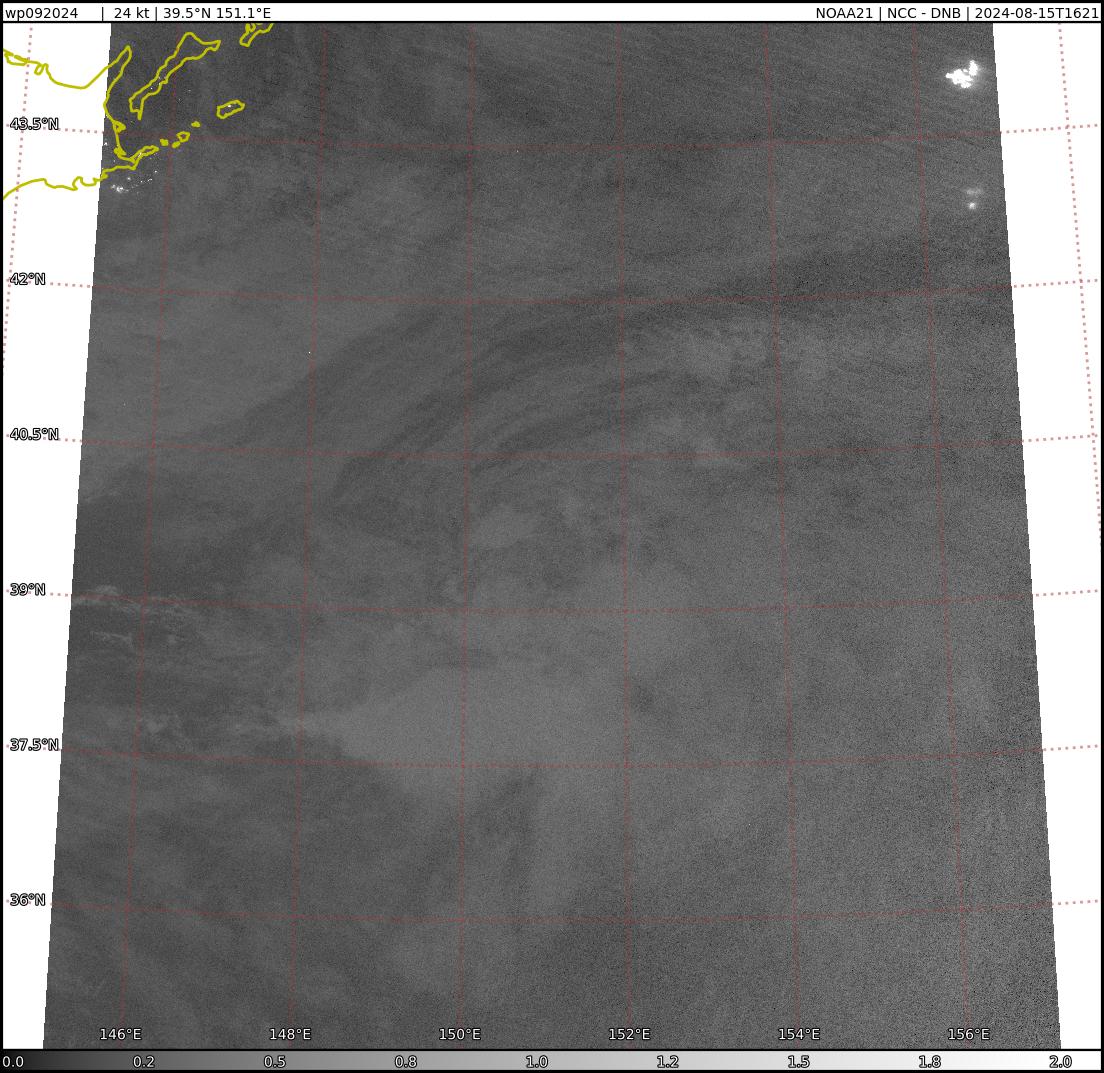This screenshot has height=1073, width=1104.
Task: Click the 0.5 tick on the colorbar
Action: point(275,1062)
